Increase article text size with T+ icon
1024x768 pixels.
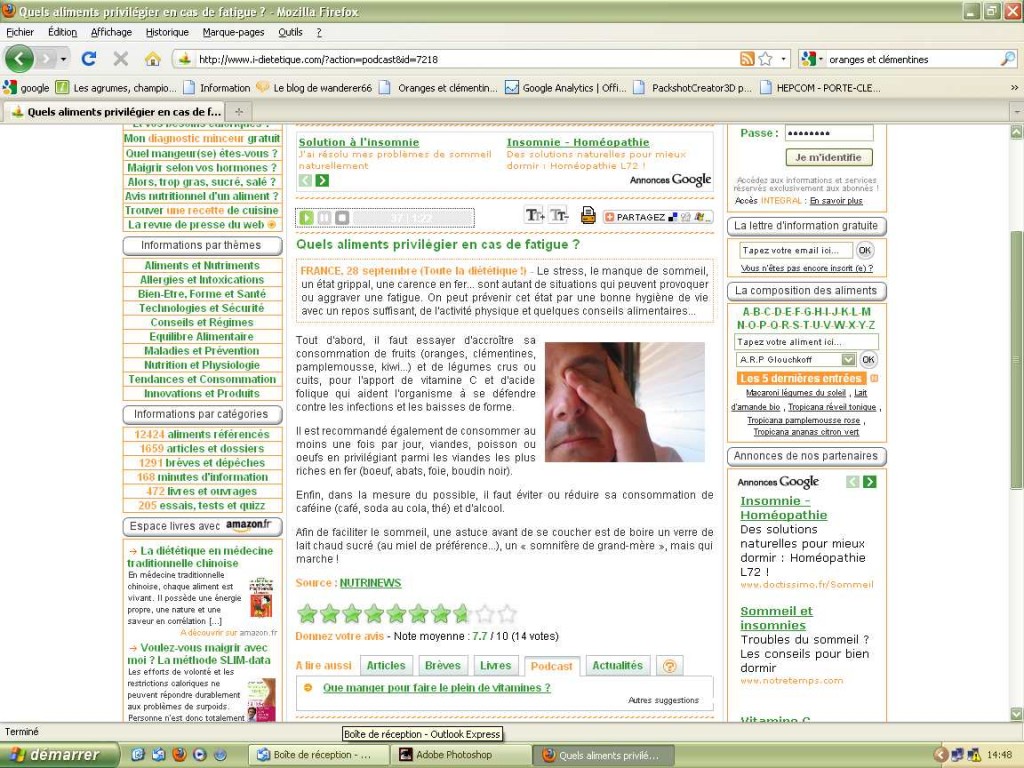534,215
